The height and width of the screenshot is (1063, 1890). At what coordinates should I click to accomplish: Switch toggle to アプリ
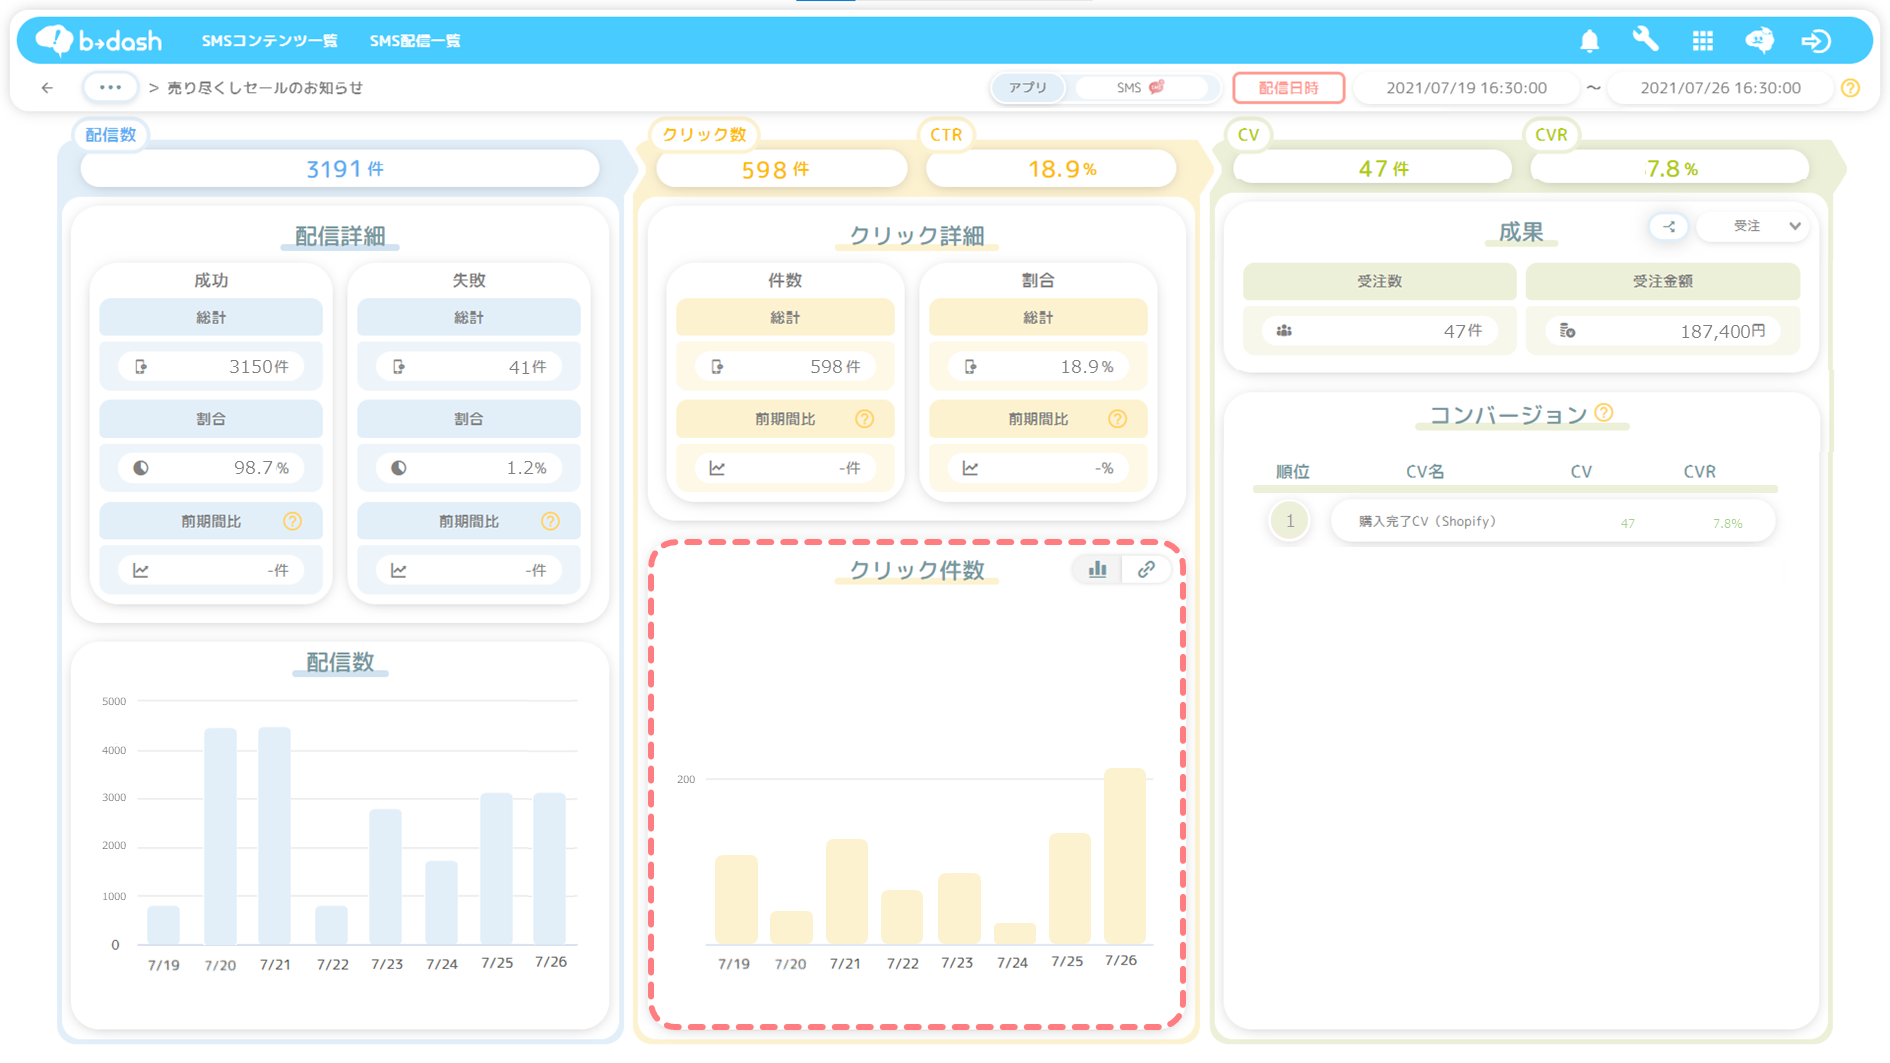pyautogui.click(x=1027, y=88)
